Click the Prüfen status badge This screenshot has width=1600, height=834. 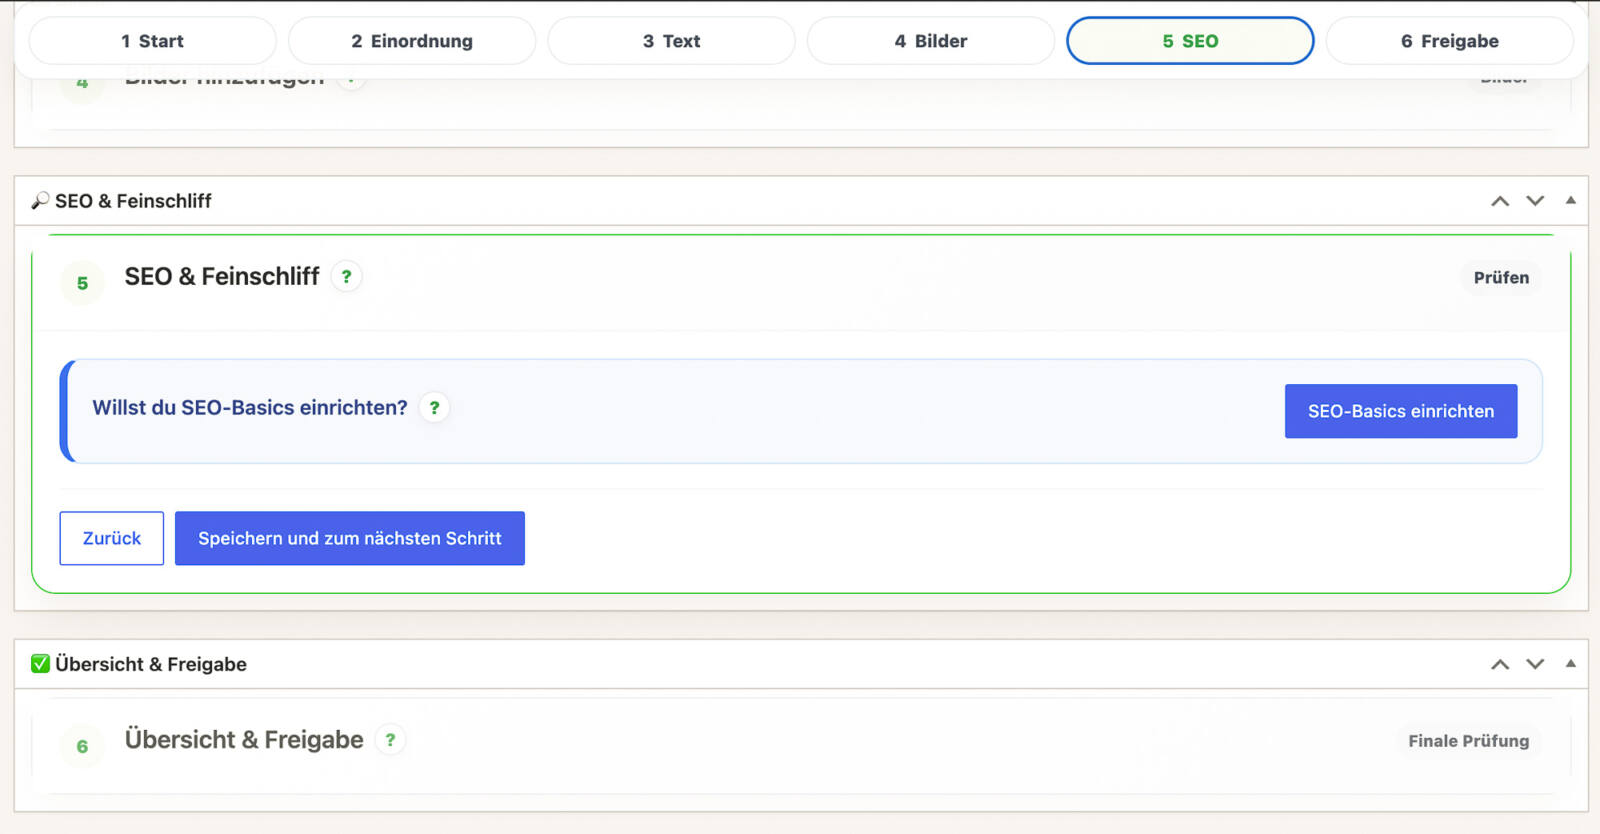point(1501,278)
